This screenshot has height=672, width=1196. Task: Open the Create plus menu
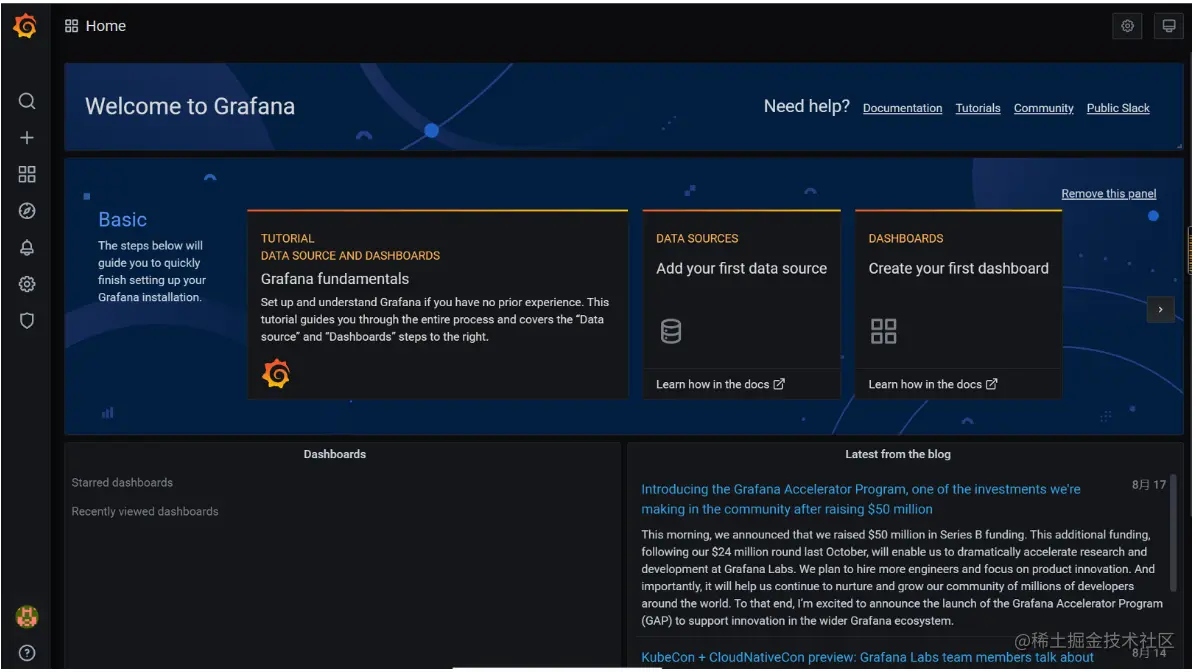coord(27,138)
